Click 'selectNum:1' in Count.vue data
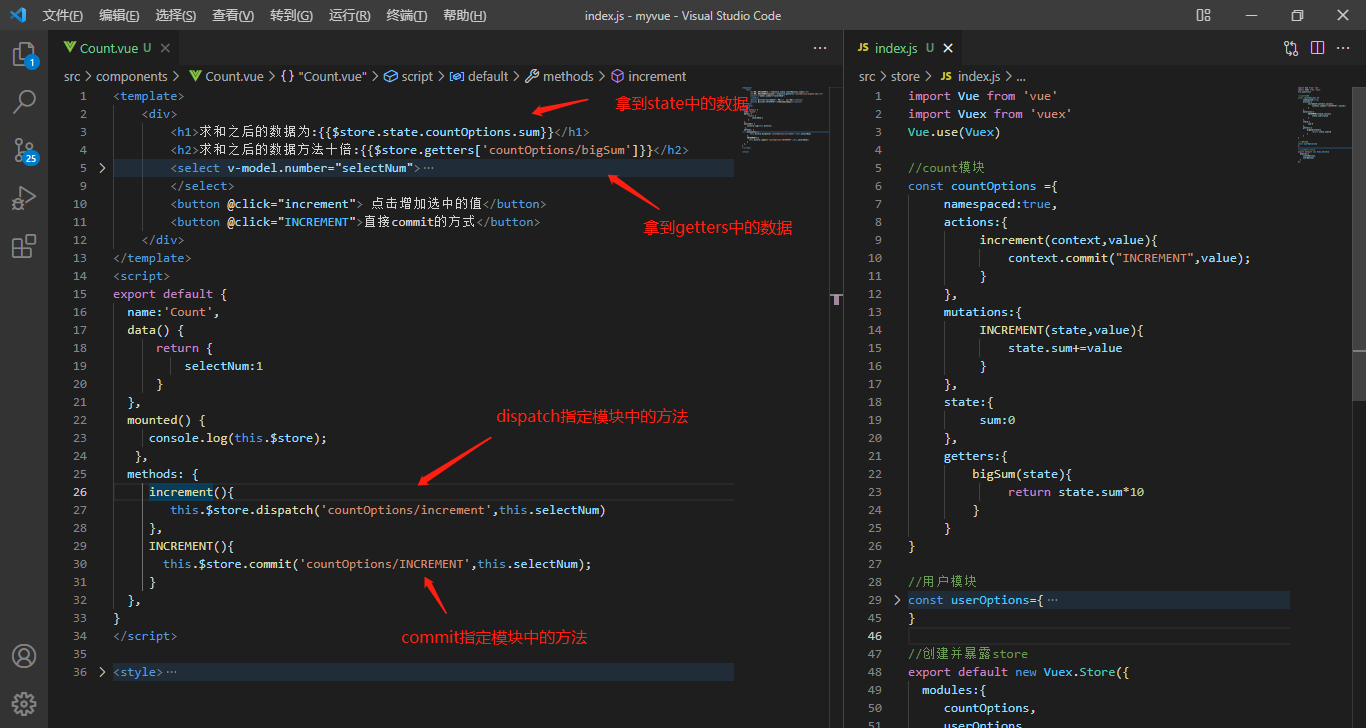 224,366
